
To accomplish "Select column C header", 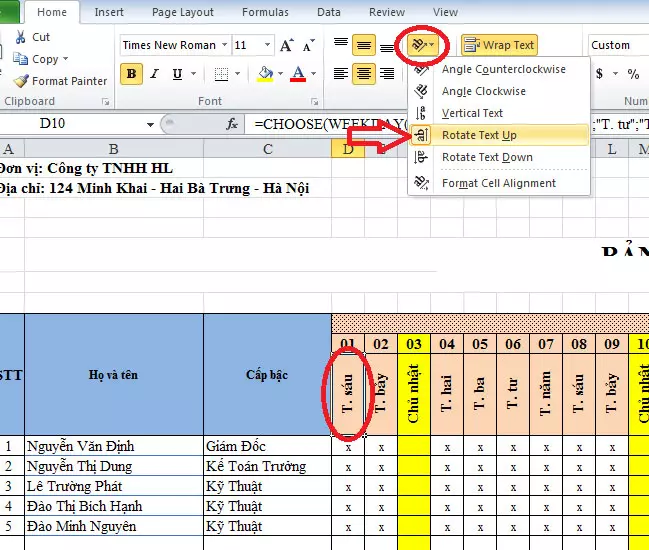I will [267, 149].
